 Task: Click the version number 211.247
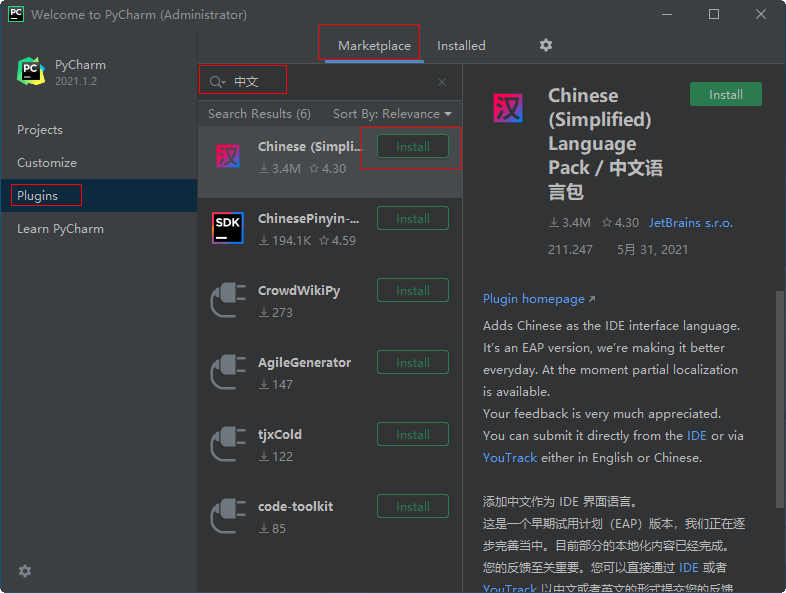click(570, 250)
